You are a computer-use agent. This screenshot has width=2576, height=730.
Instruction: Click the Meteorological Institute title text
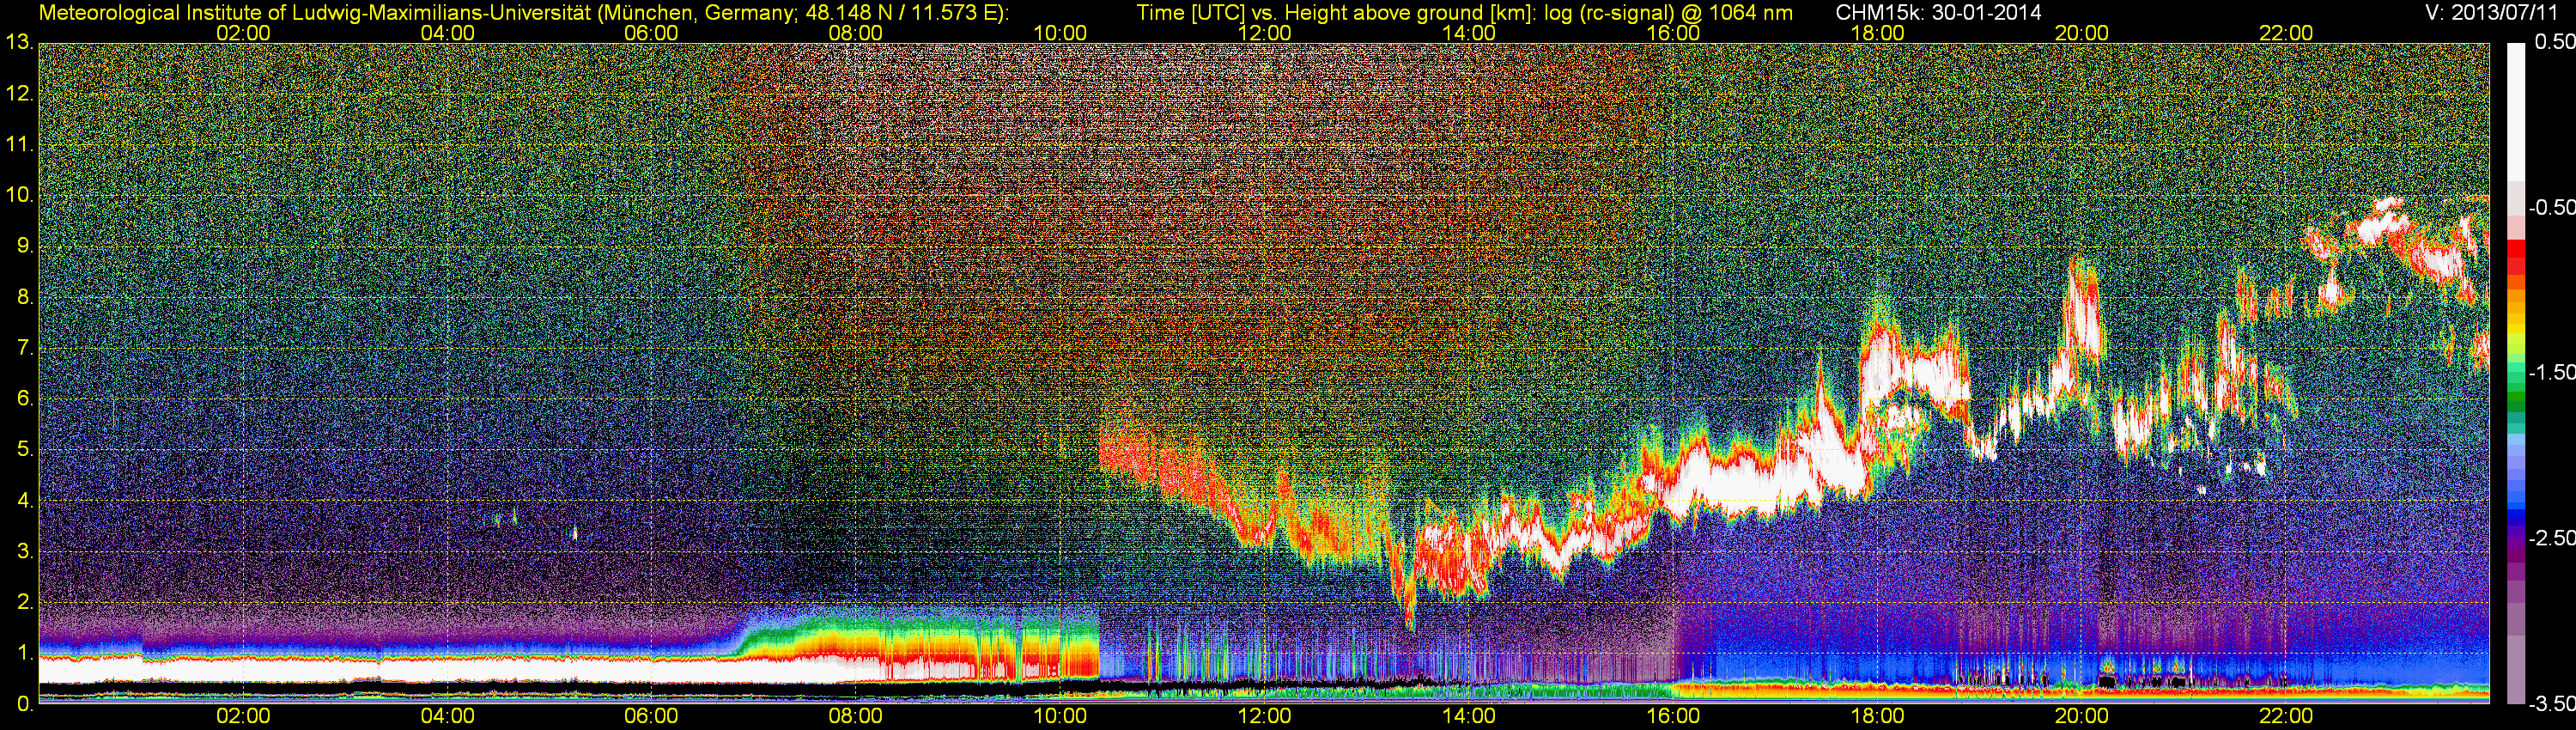[523, 13]
